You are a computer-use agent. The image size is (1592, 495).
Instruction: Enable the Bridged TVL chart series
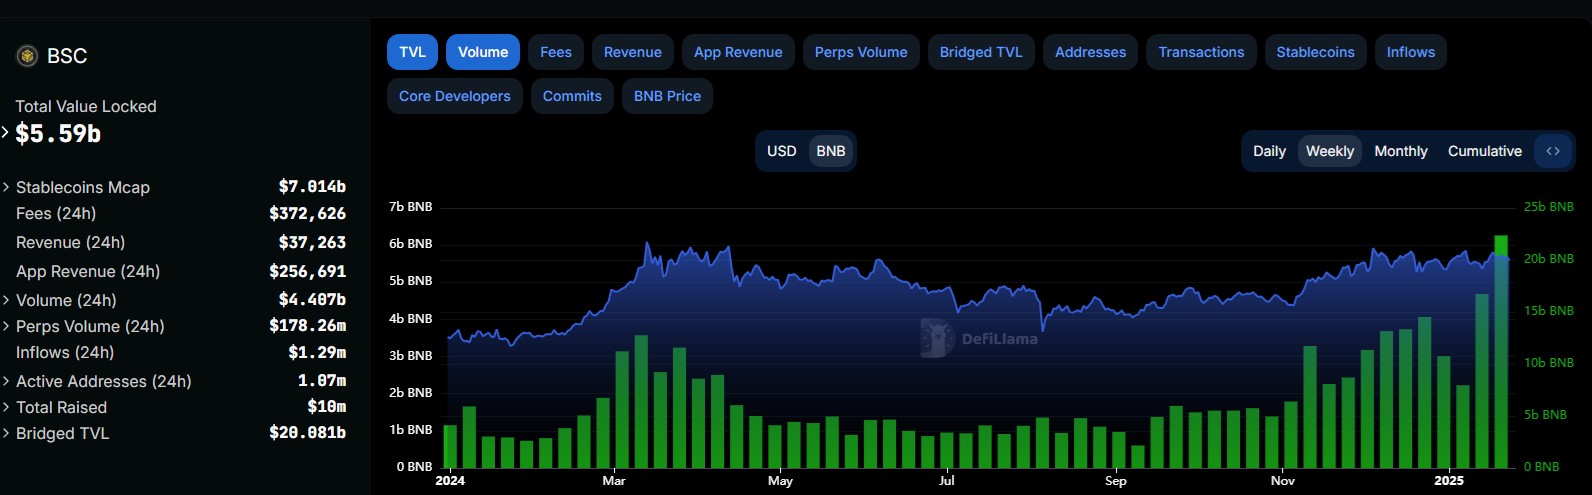tap(981, 52)
